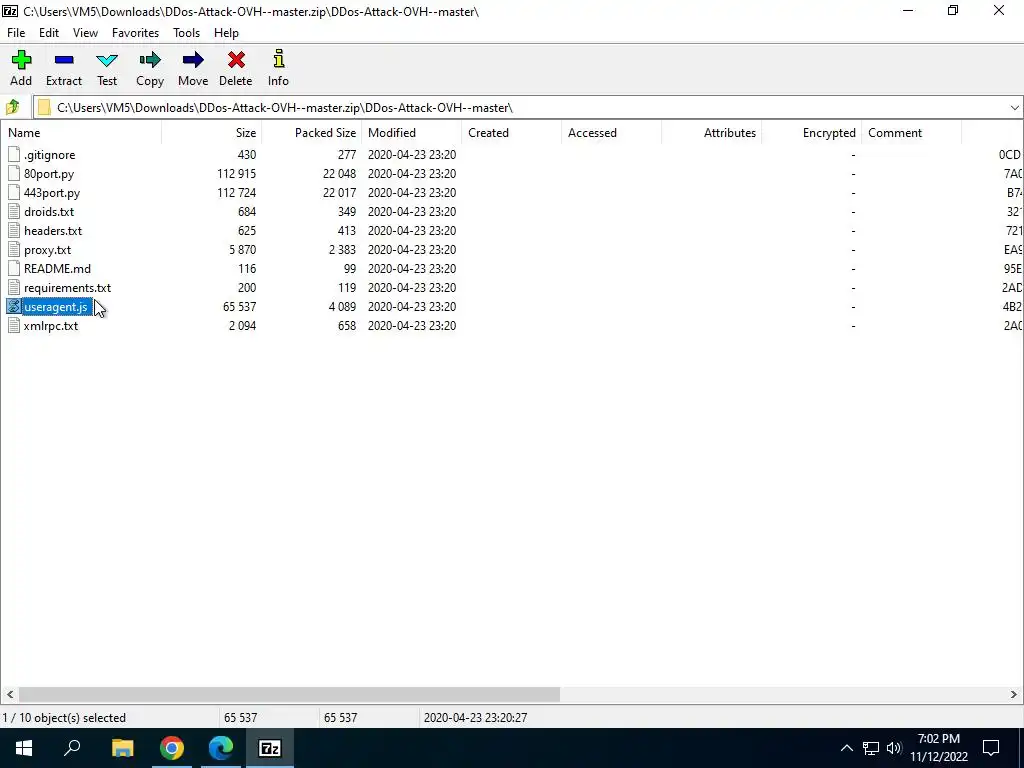This screenshot has width=1024, height=768.
Task: Open the Favorites menu
Action: [135, 33]
